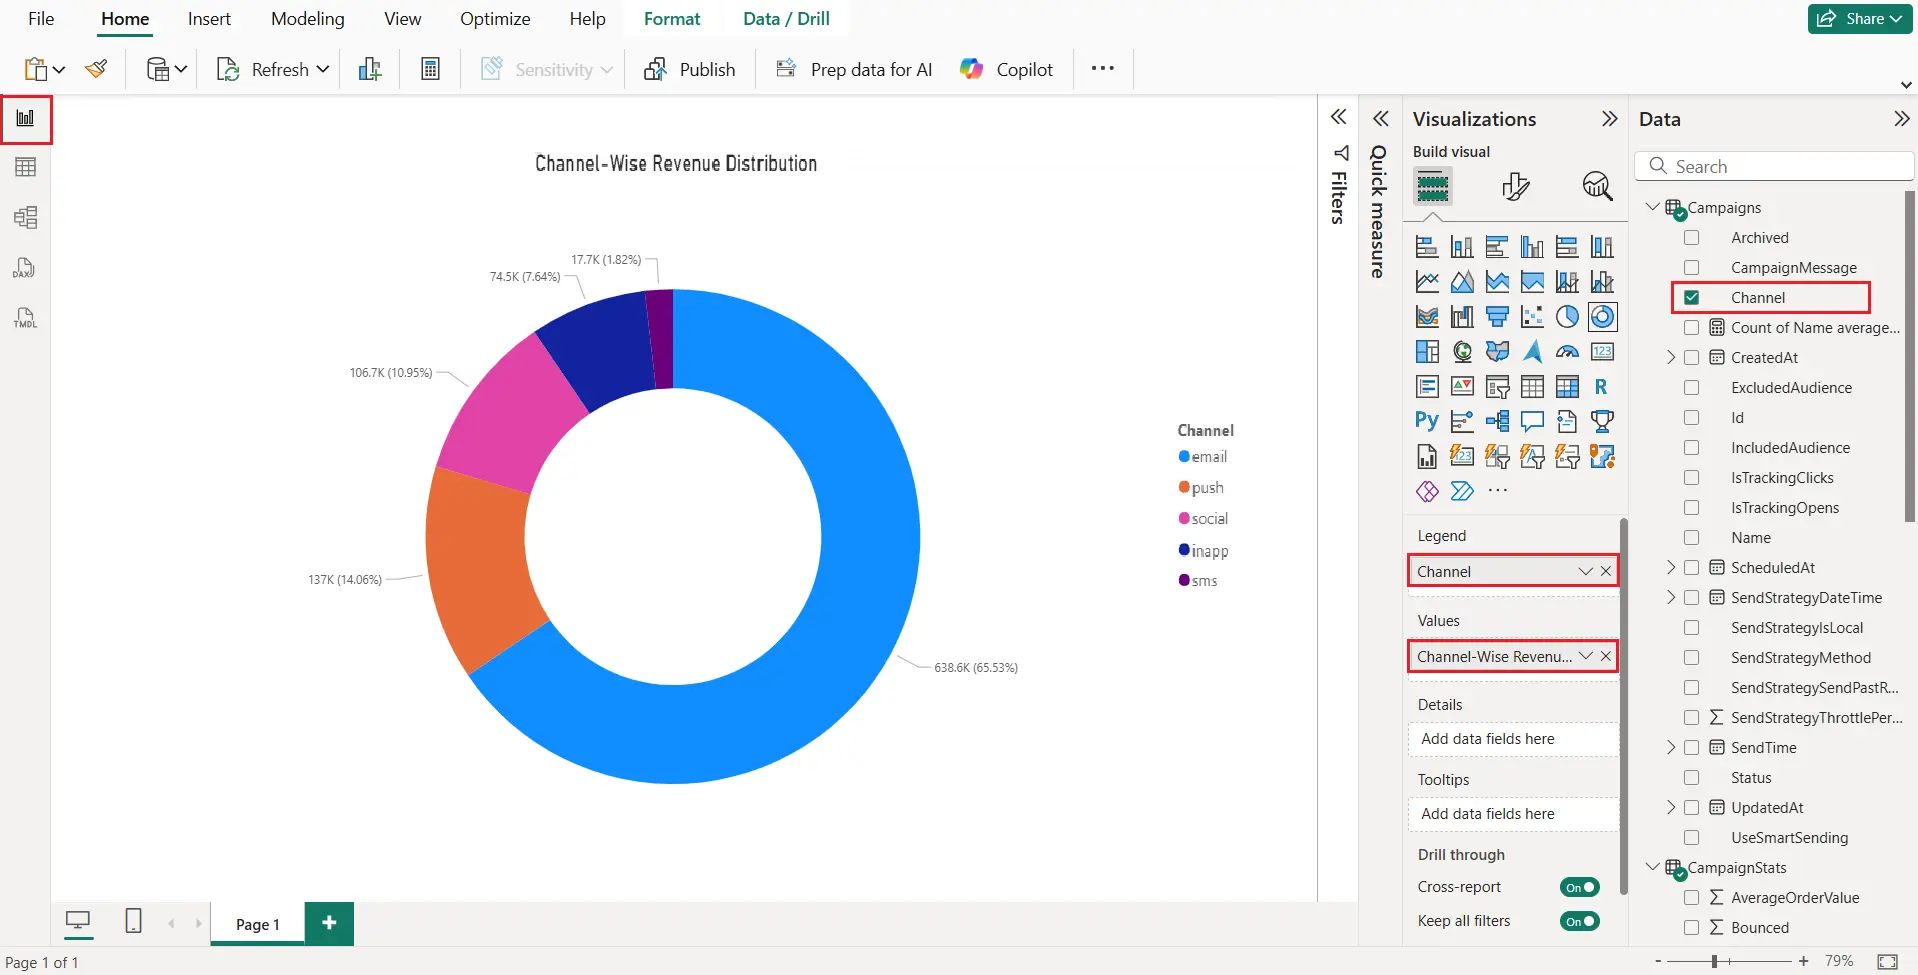Collapse the Campaigns table
Screen dimensions: 1918x975
[x=1652, y=207]
